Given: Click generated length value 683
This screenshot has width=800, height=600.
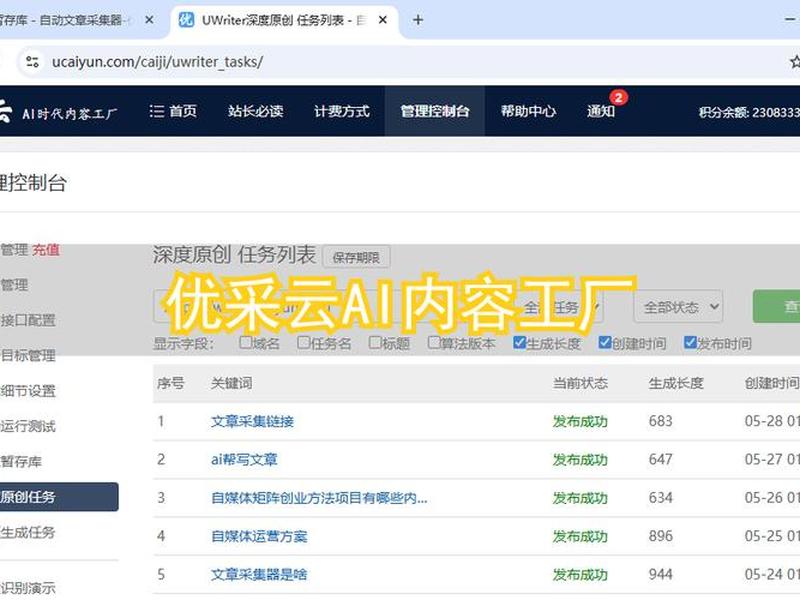Looking at the screenshot, I should click(661, 421).
